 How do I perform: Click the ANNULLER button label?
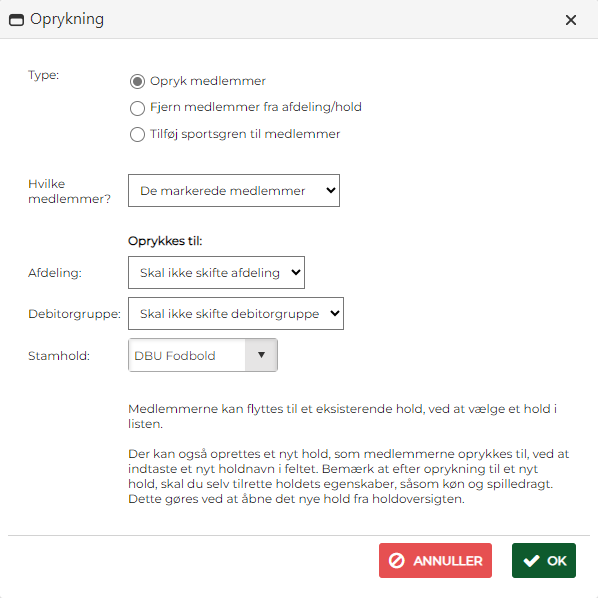click(448, 561)
